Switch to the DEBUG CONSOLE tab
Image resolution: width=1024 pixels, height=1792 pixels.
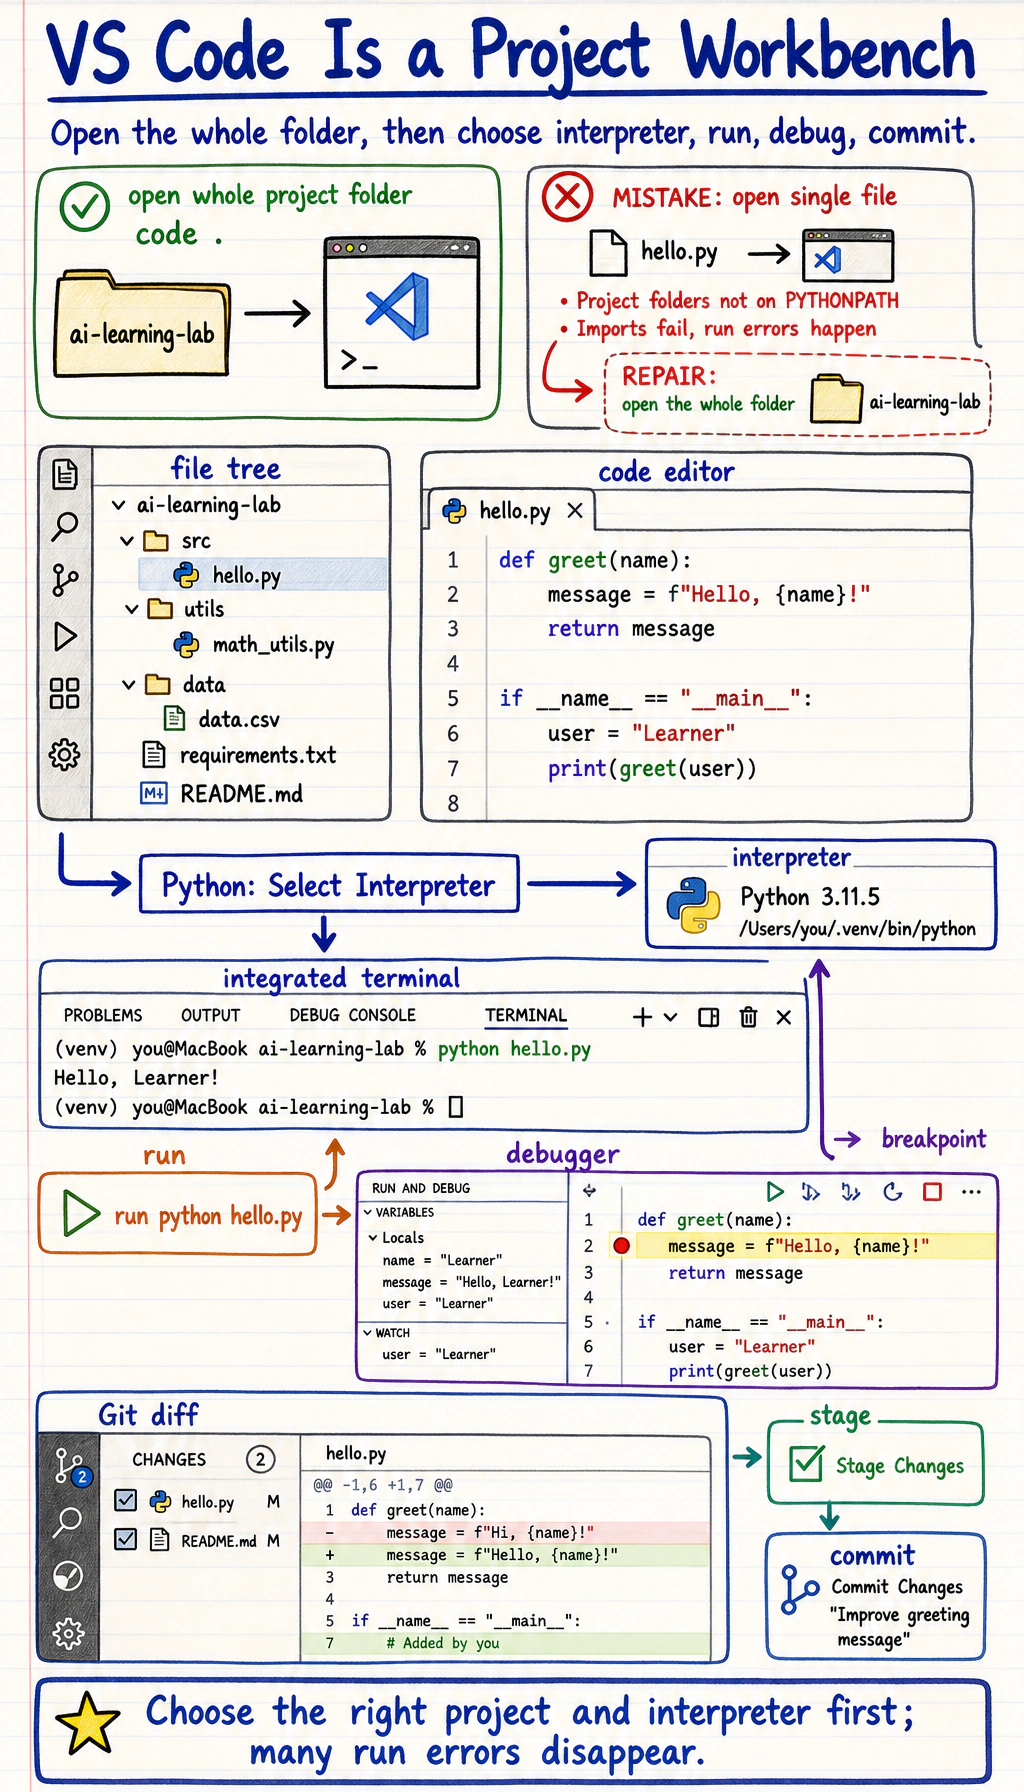coord(352,1015)
